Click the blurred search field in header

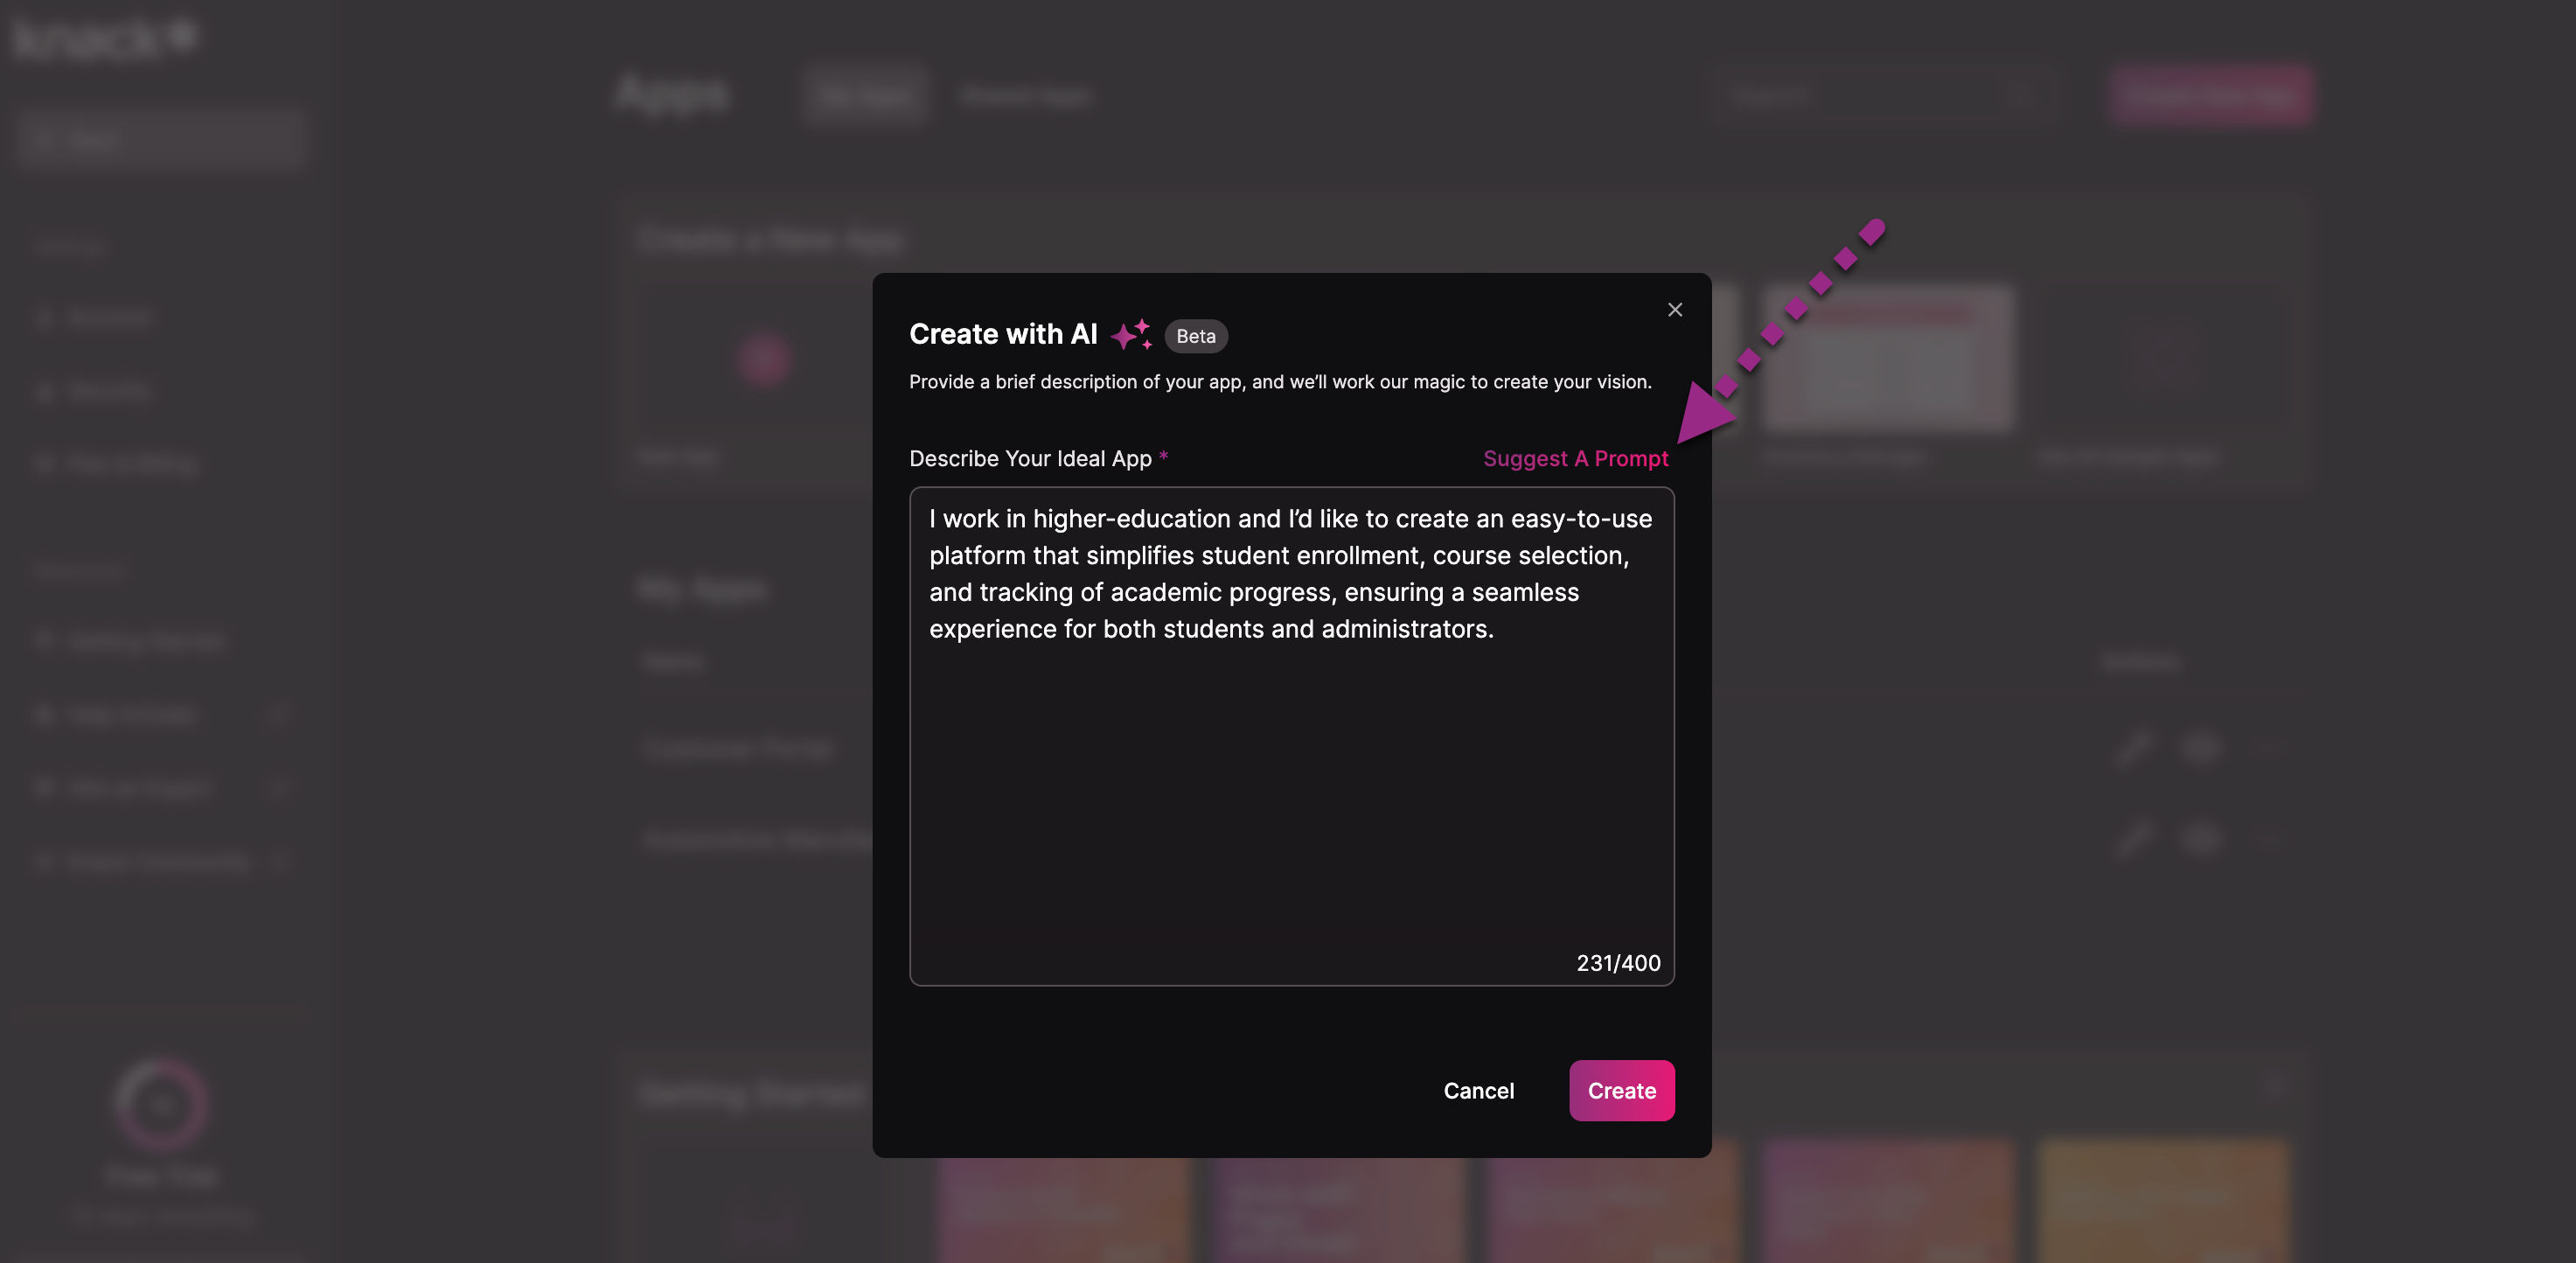(1882, 96)
